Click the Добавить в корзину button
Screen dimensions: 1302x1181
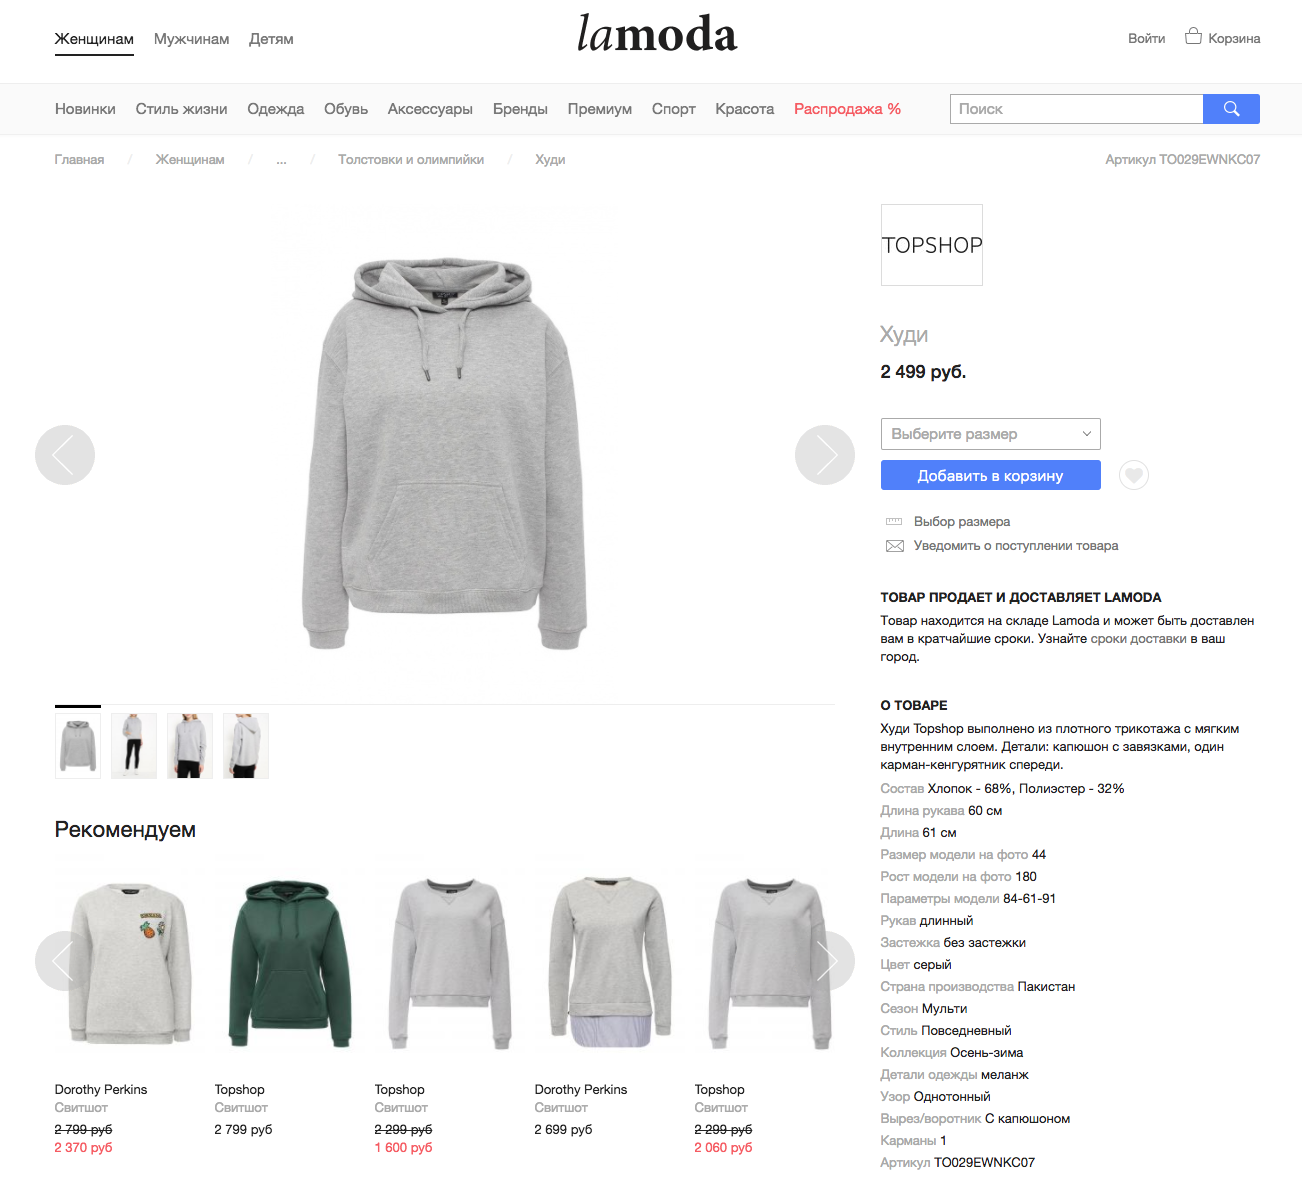[991, 475]
